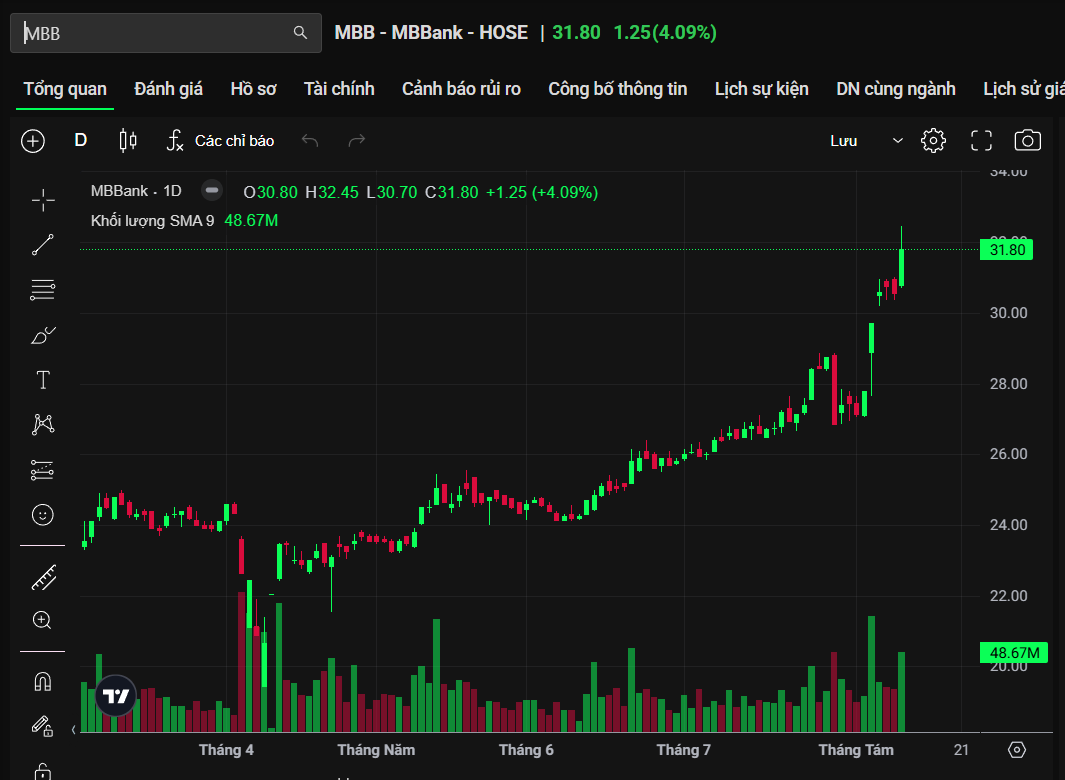Viewport: 1065px width, 780px height.
Task: Take a chart snapshot with camera icon
Action: [1028, 141]
